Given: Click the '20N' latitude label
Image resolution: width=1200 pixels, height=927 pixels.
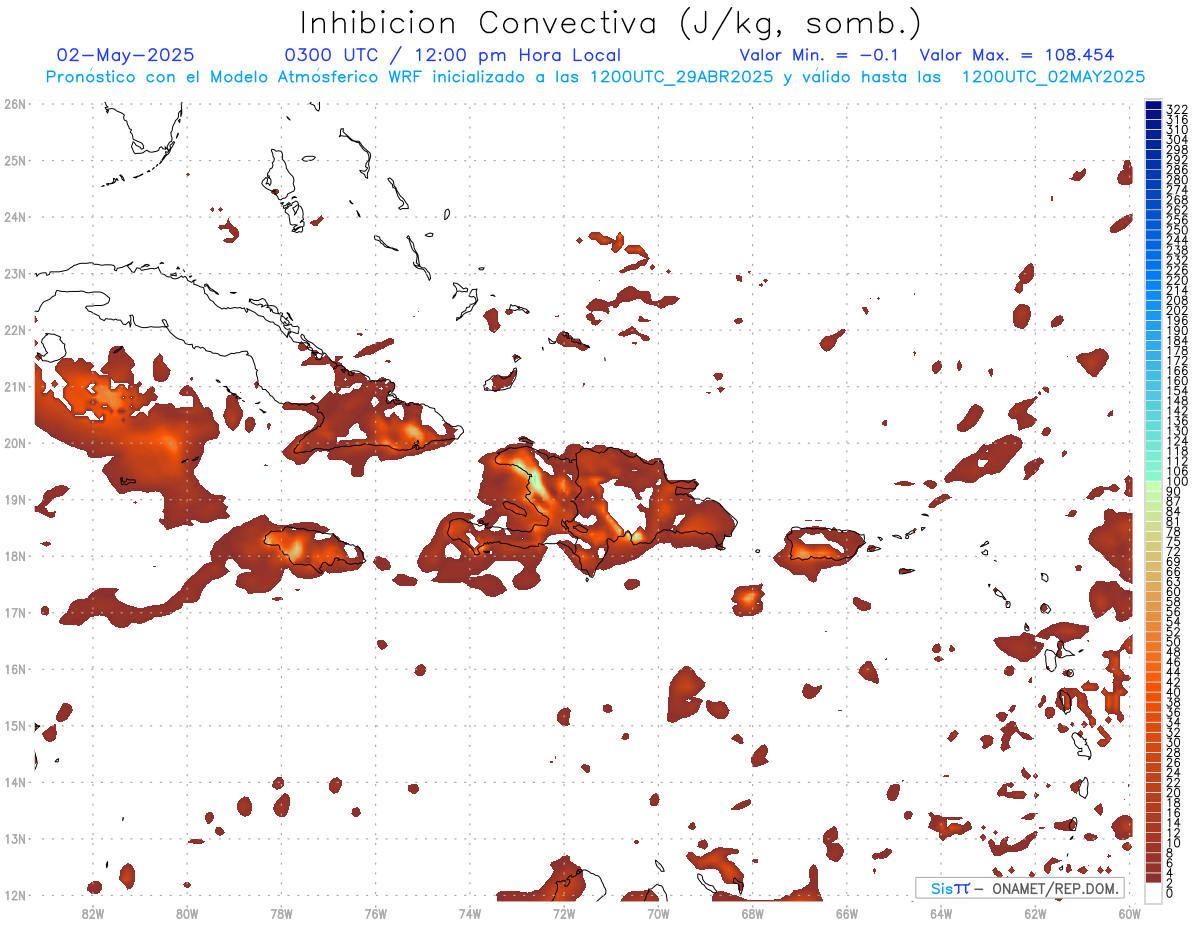Looking at the screenshot, I should [14, 443].
